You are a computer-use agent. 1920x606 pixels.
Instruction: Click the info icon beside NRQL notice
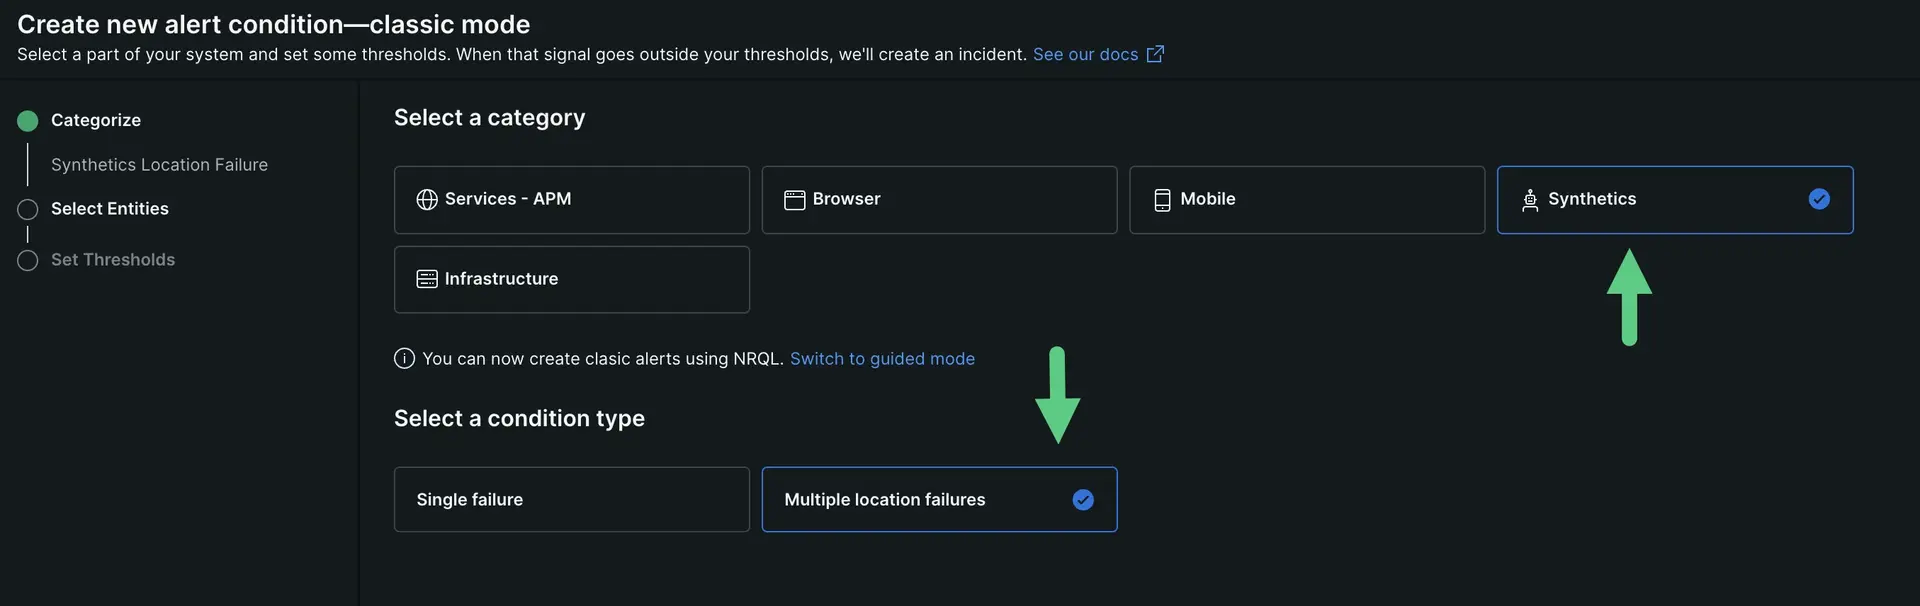(404, 359)
